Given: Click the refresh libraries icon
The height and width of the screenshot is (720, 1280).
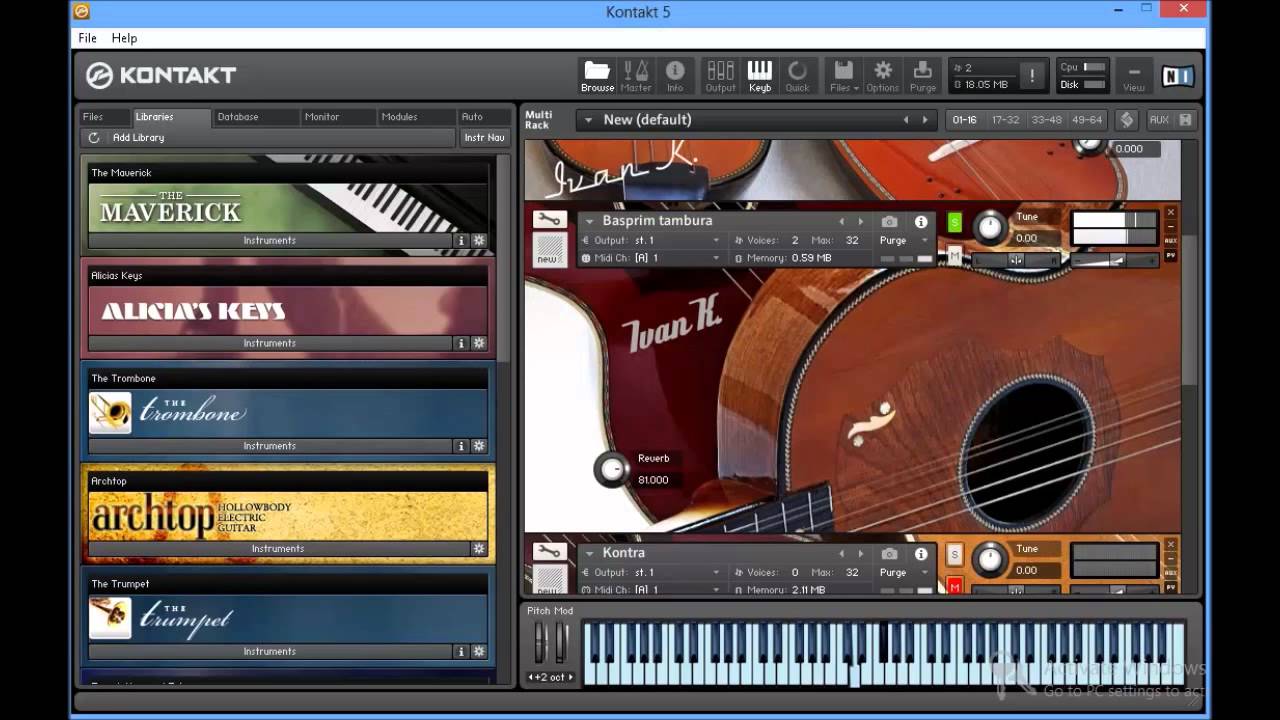Looking at the screenshot, I should tap(94, 138).
